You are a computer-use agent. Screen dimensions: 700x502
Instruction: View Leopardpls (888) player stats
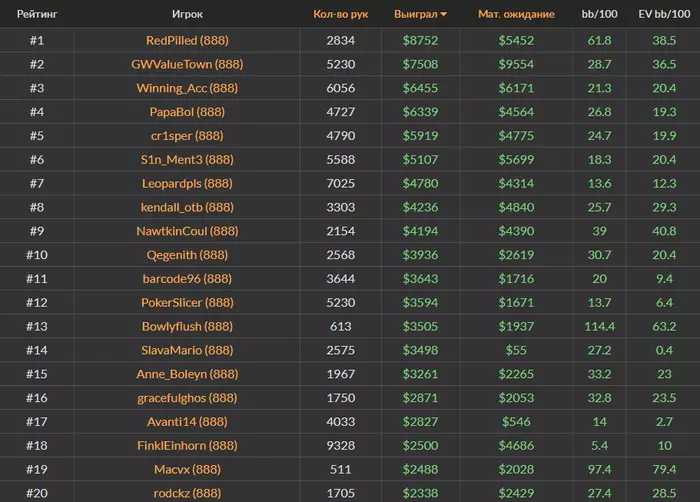(187, 184)
